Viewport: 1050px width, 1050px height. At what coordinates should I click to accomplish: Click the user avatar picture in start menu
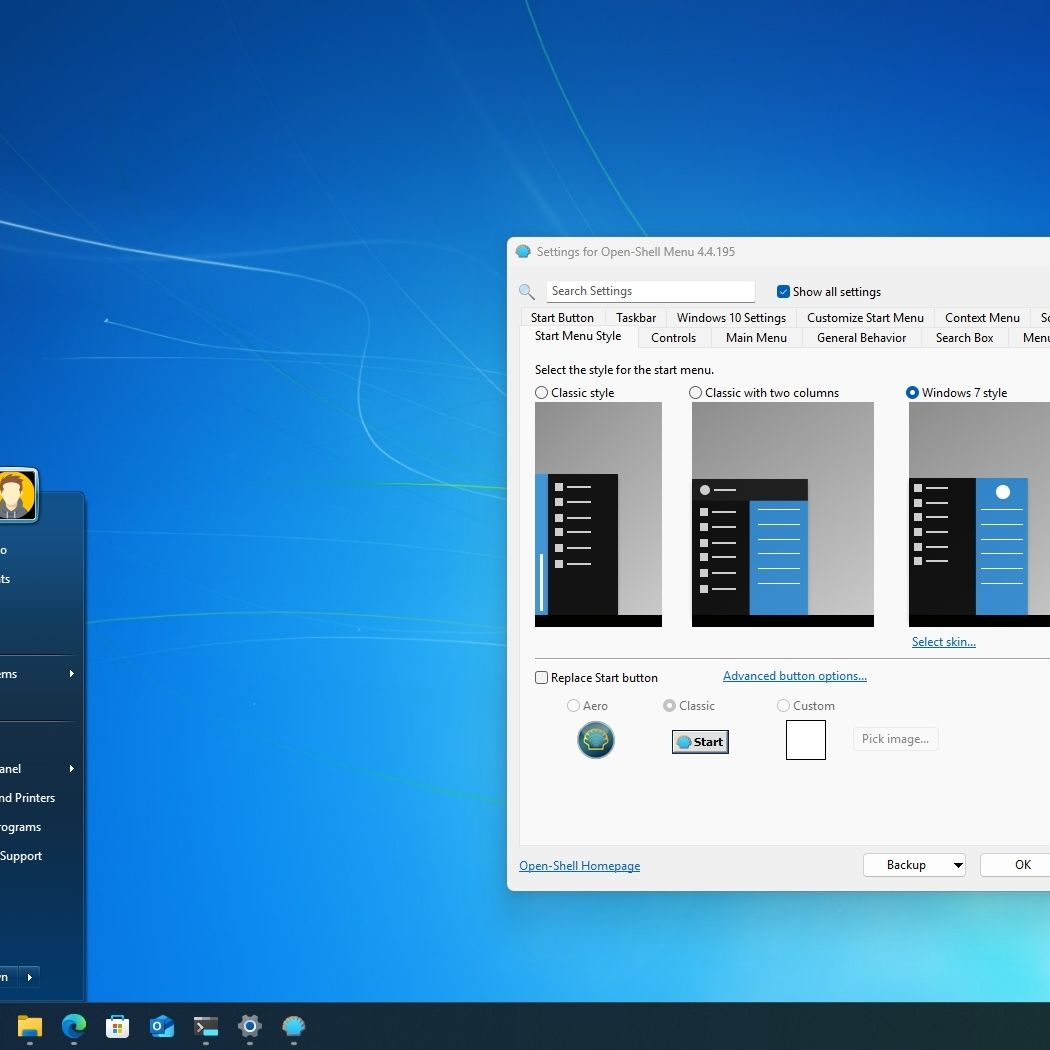[14, 495]
